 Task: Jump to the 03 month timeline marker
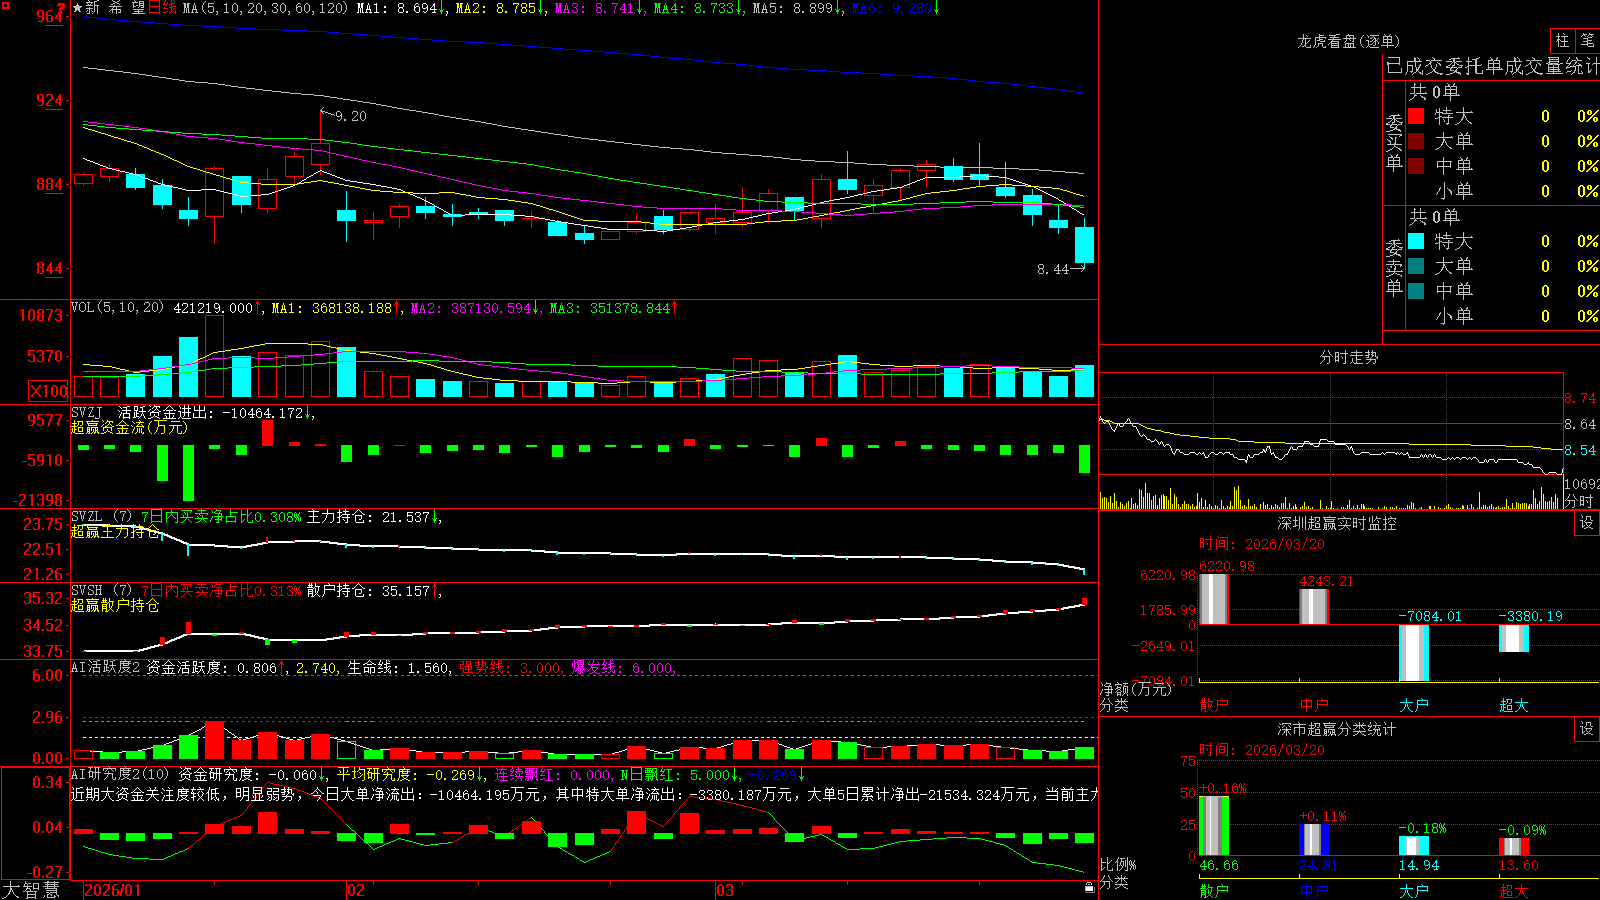725,890
